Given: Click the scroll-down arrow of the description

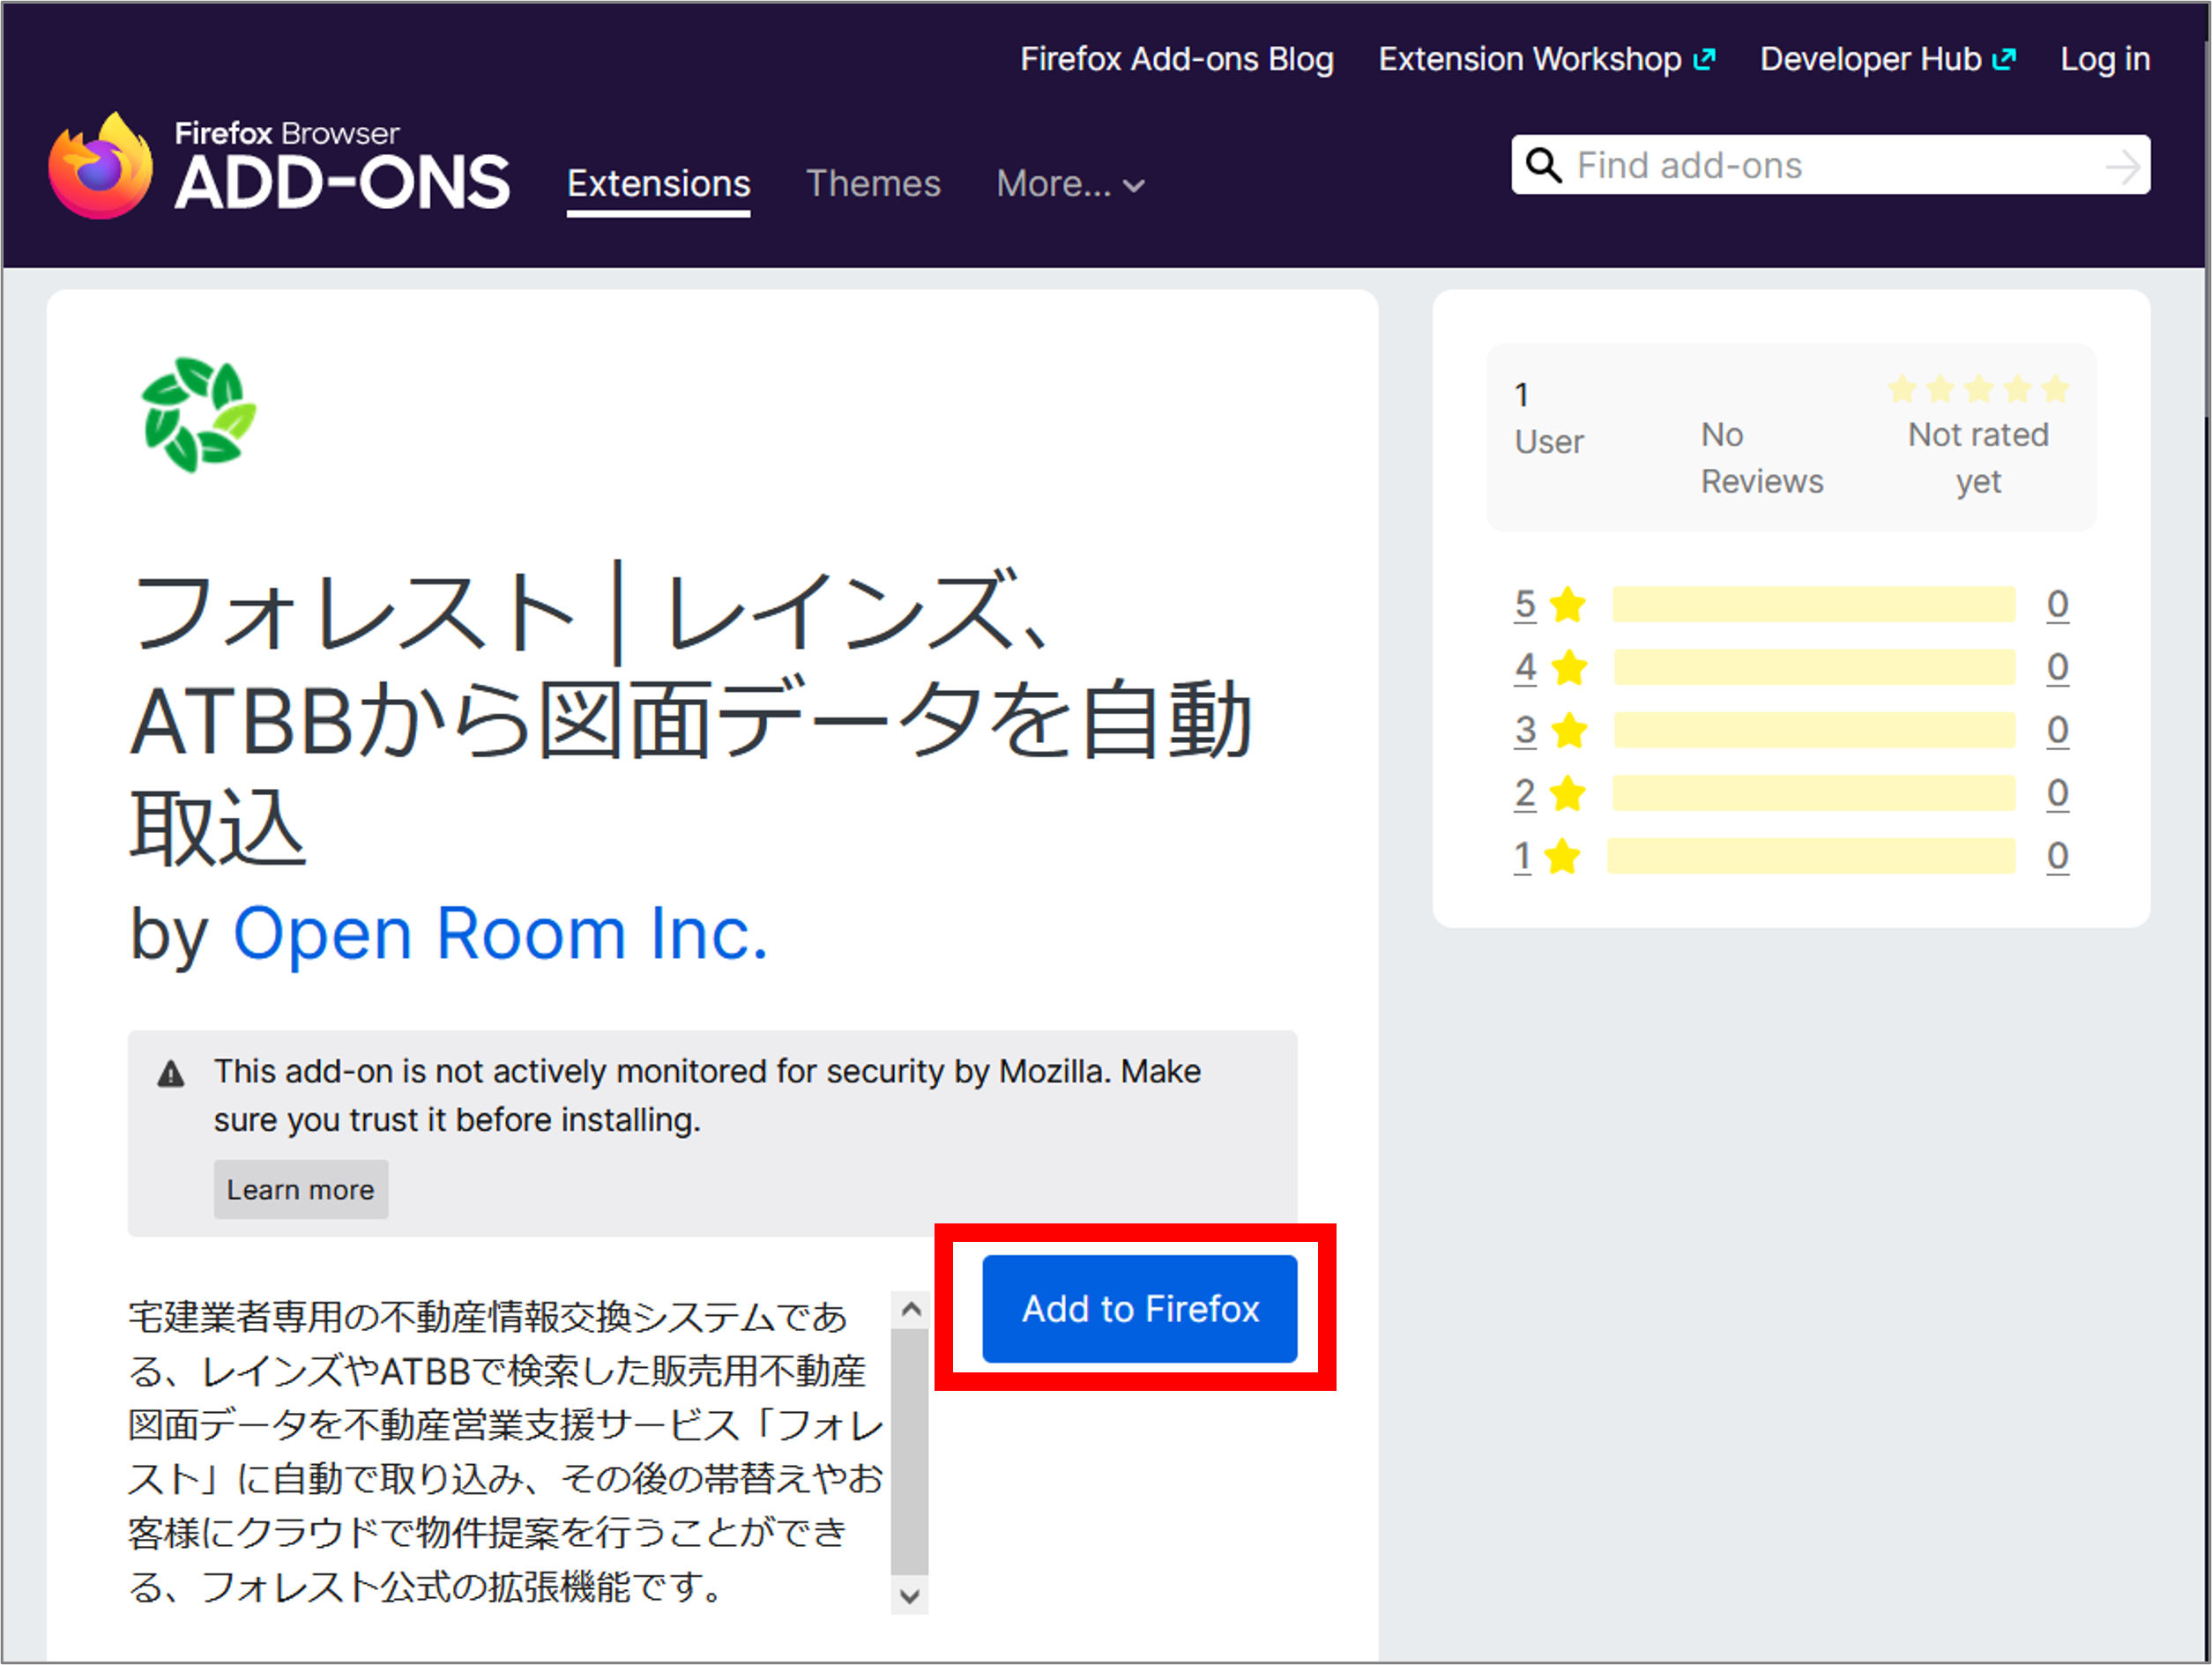Looking at the screenshot, I should pyautogui.click(x=910, y=1596).
